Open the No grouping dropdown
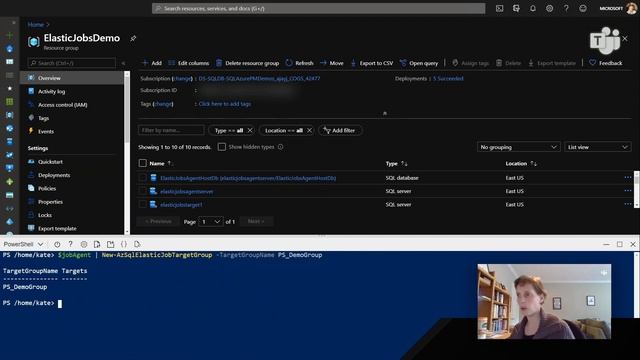 tap(518, 147)
